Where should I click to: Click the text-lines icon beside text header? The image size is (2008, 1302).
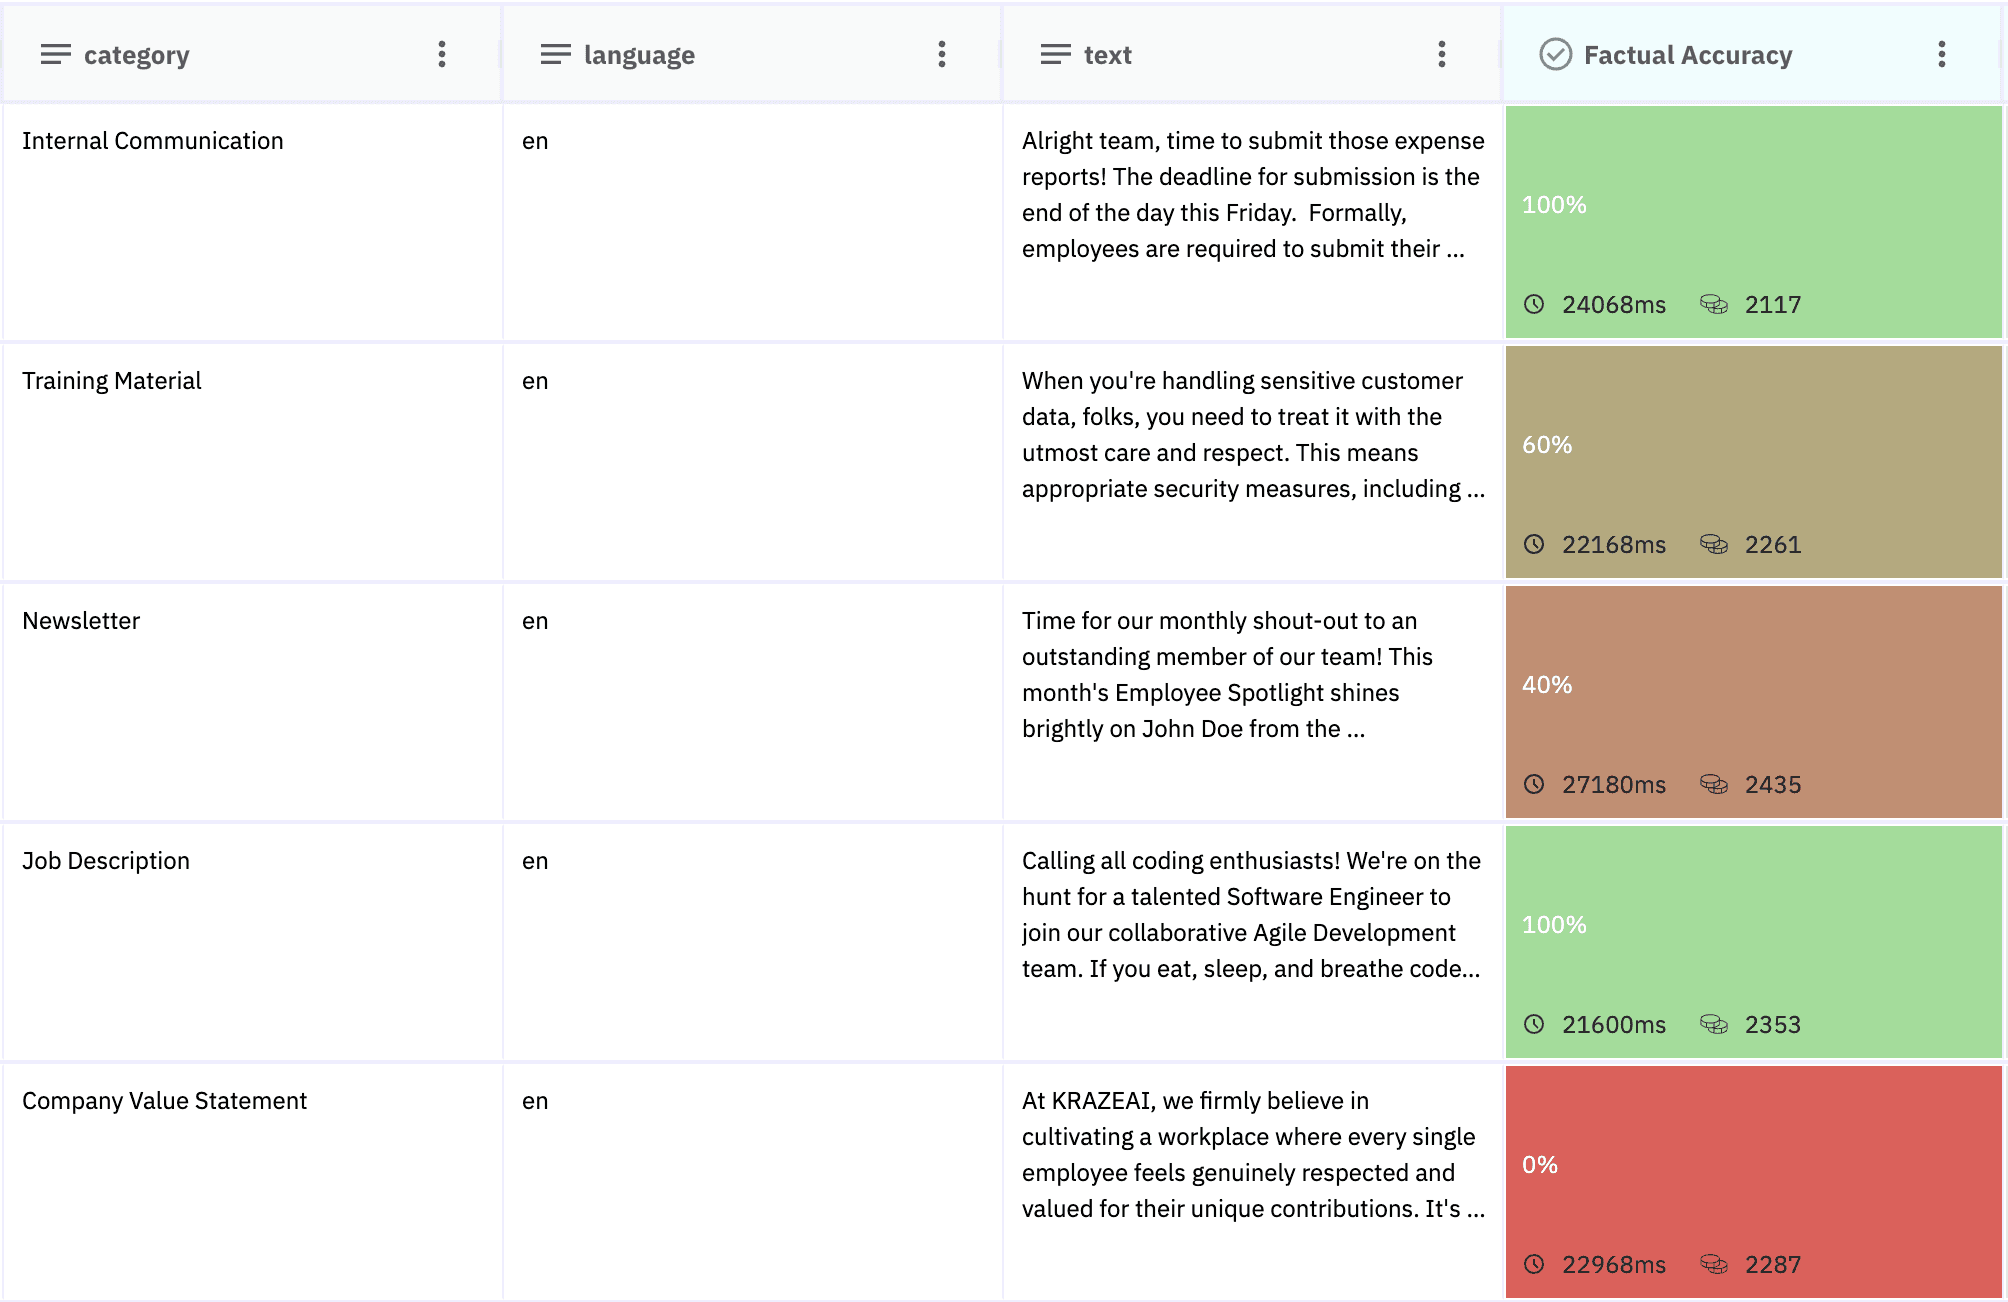(1055, 54)
